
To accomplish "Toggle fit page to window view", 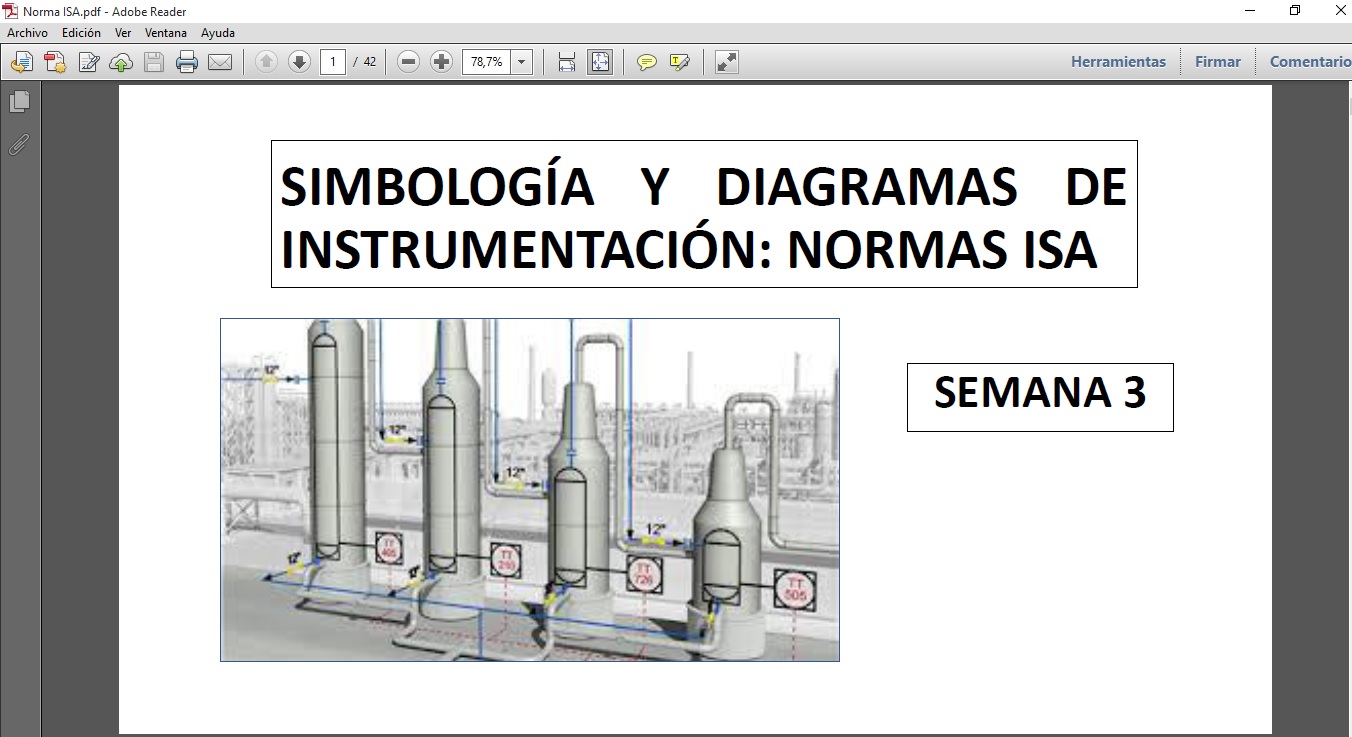I will tap(600, 62).
